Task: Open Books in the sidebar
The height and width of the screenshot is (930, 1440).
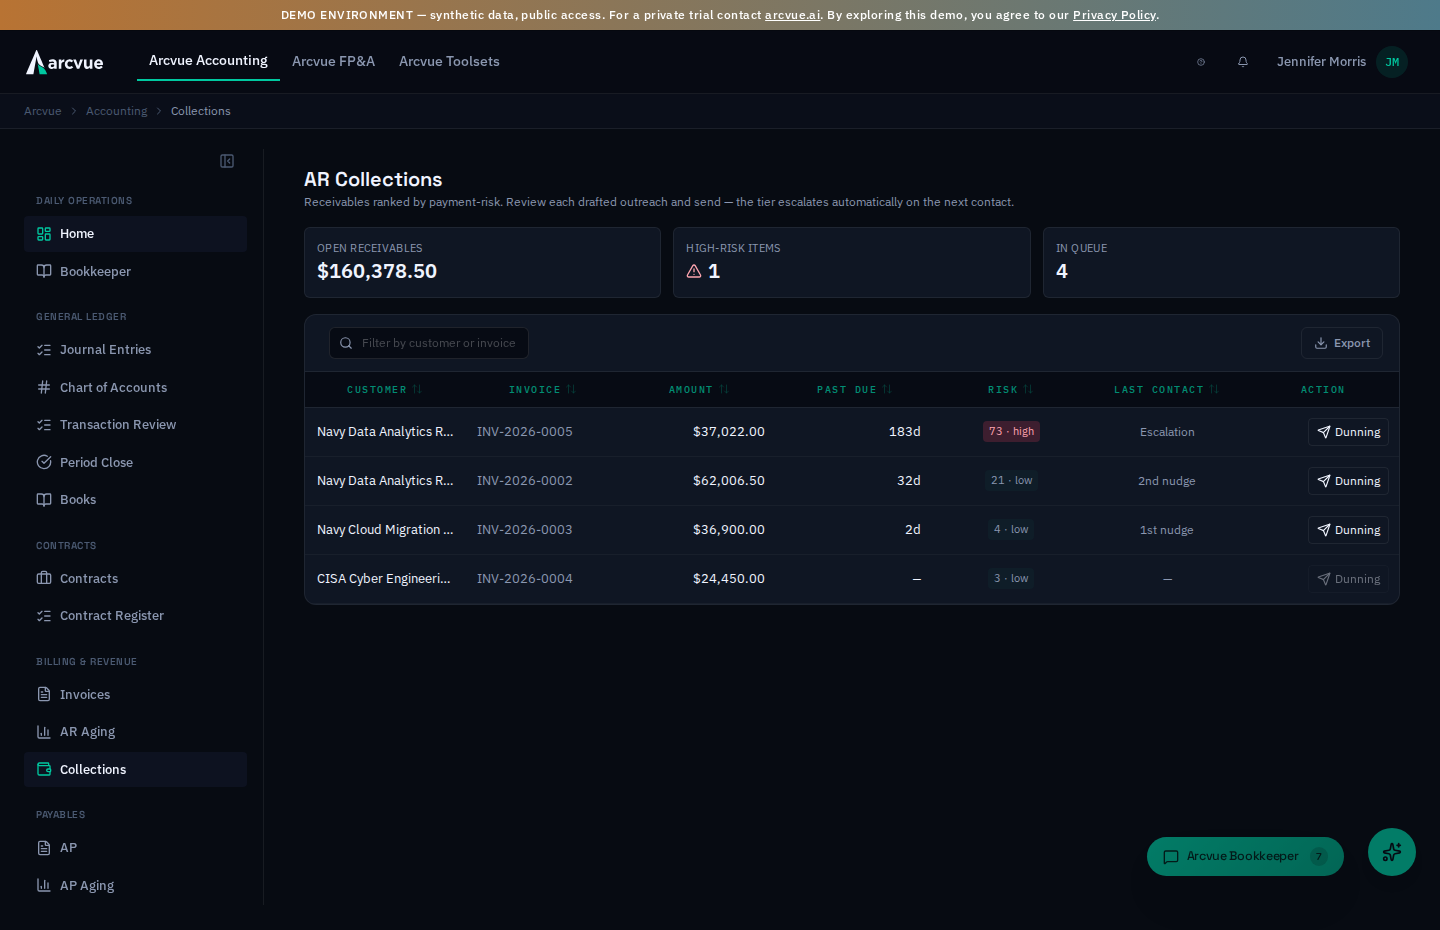Action: pyautogui.click(x=135, y=500)
